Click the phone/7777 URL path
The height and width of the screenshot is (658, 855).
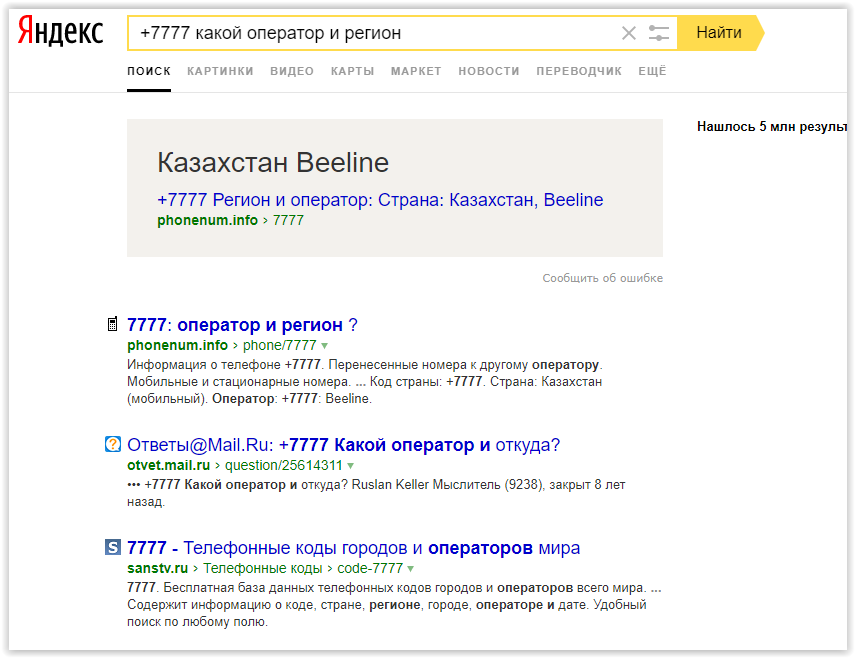[x=279, y=345]
